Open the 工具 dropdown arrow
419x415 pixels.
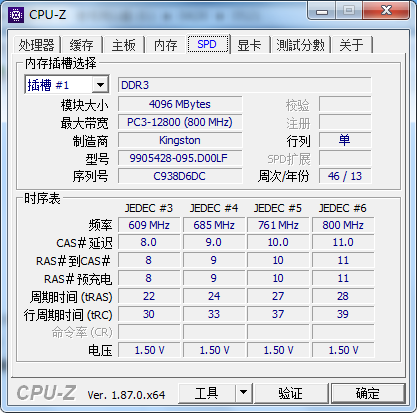244,392
